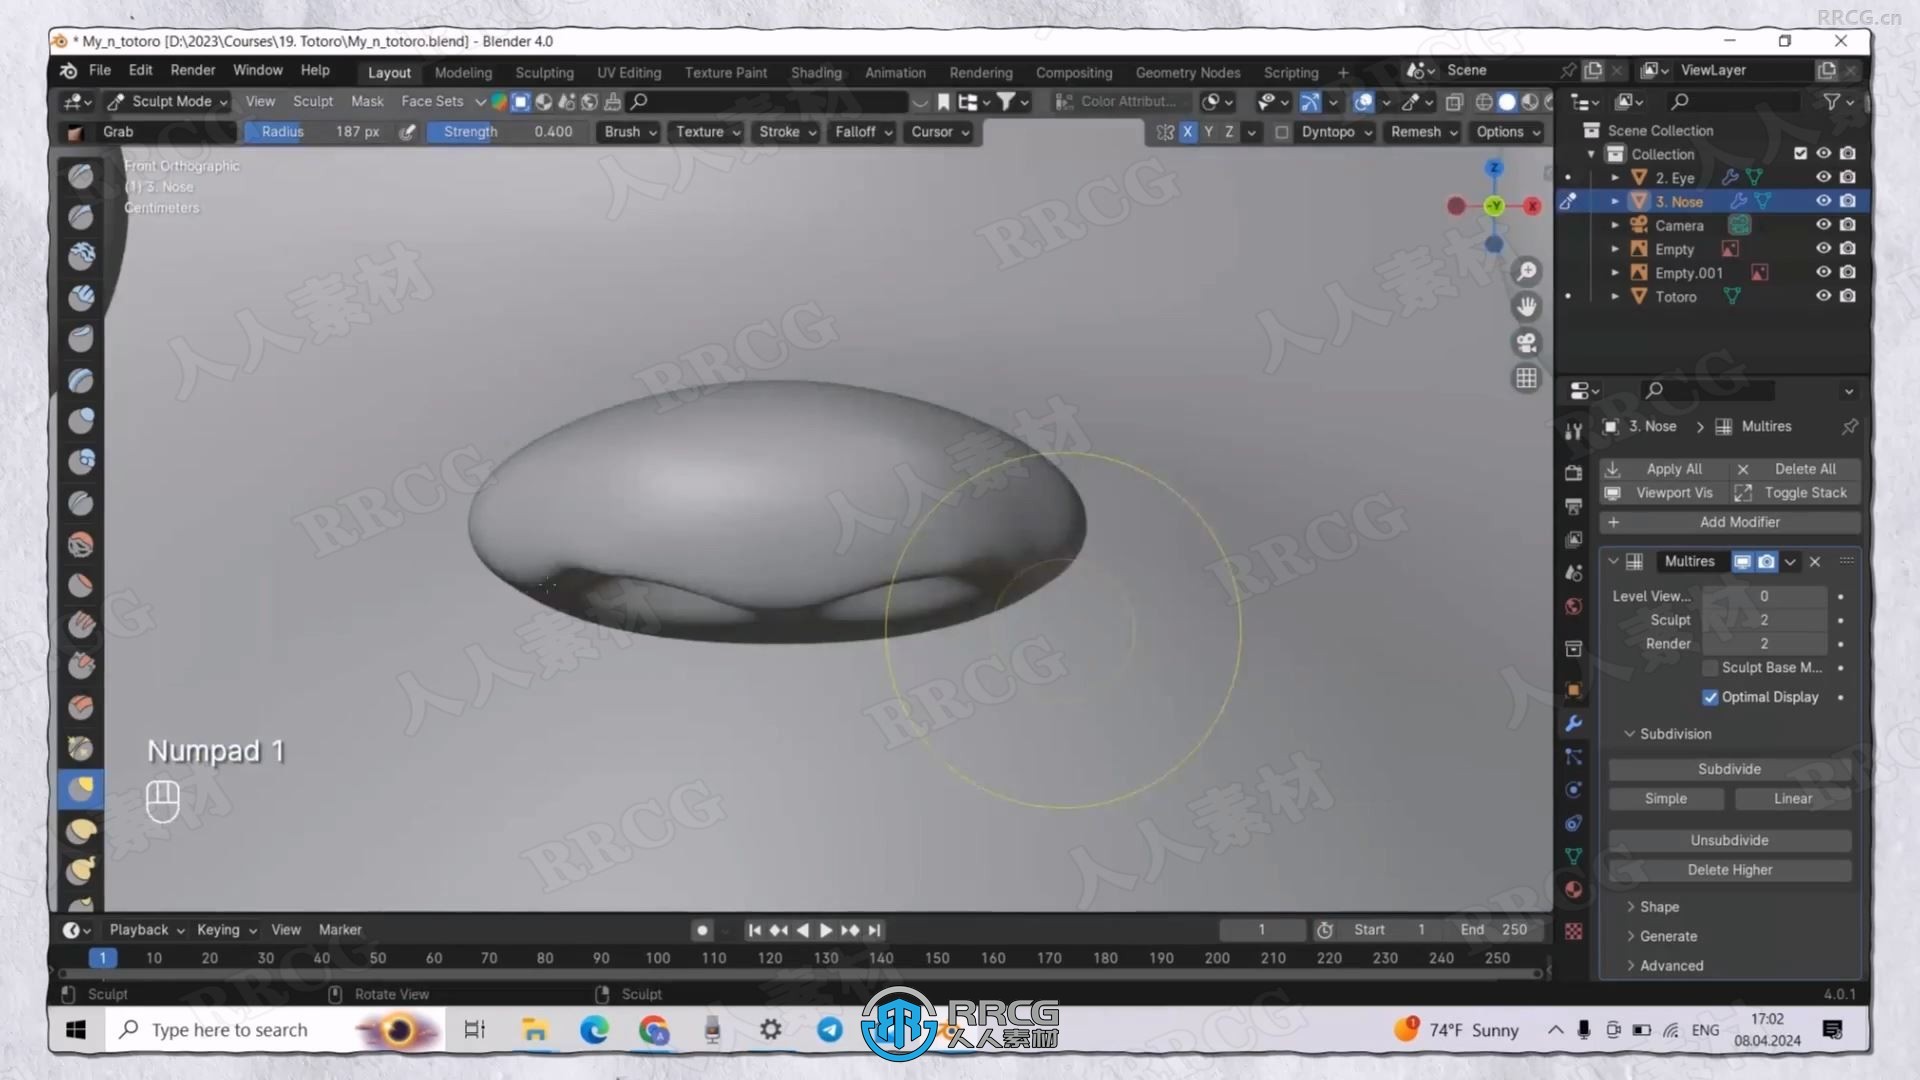
Task: Click Add Modifier button
Action: pyautogui.click(x=1729, y=522)
